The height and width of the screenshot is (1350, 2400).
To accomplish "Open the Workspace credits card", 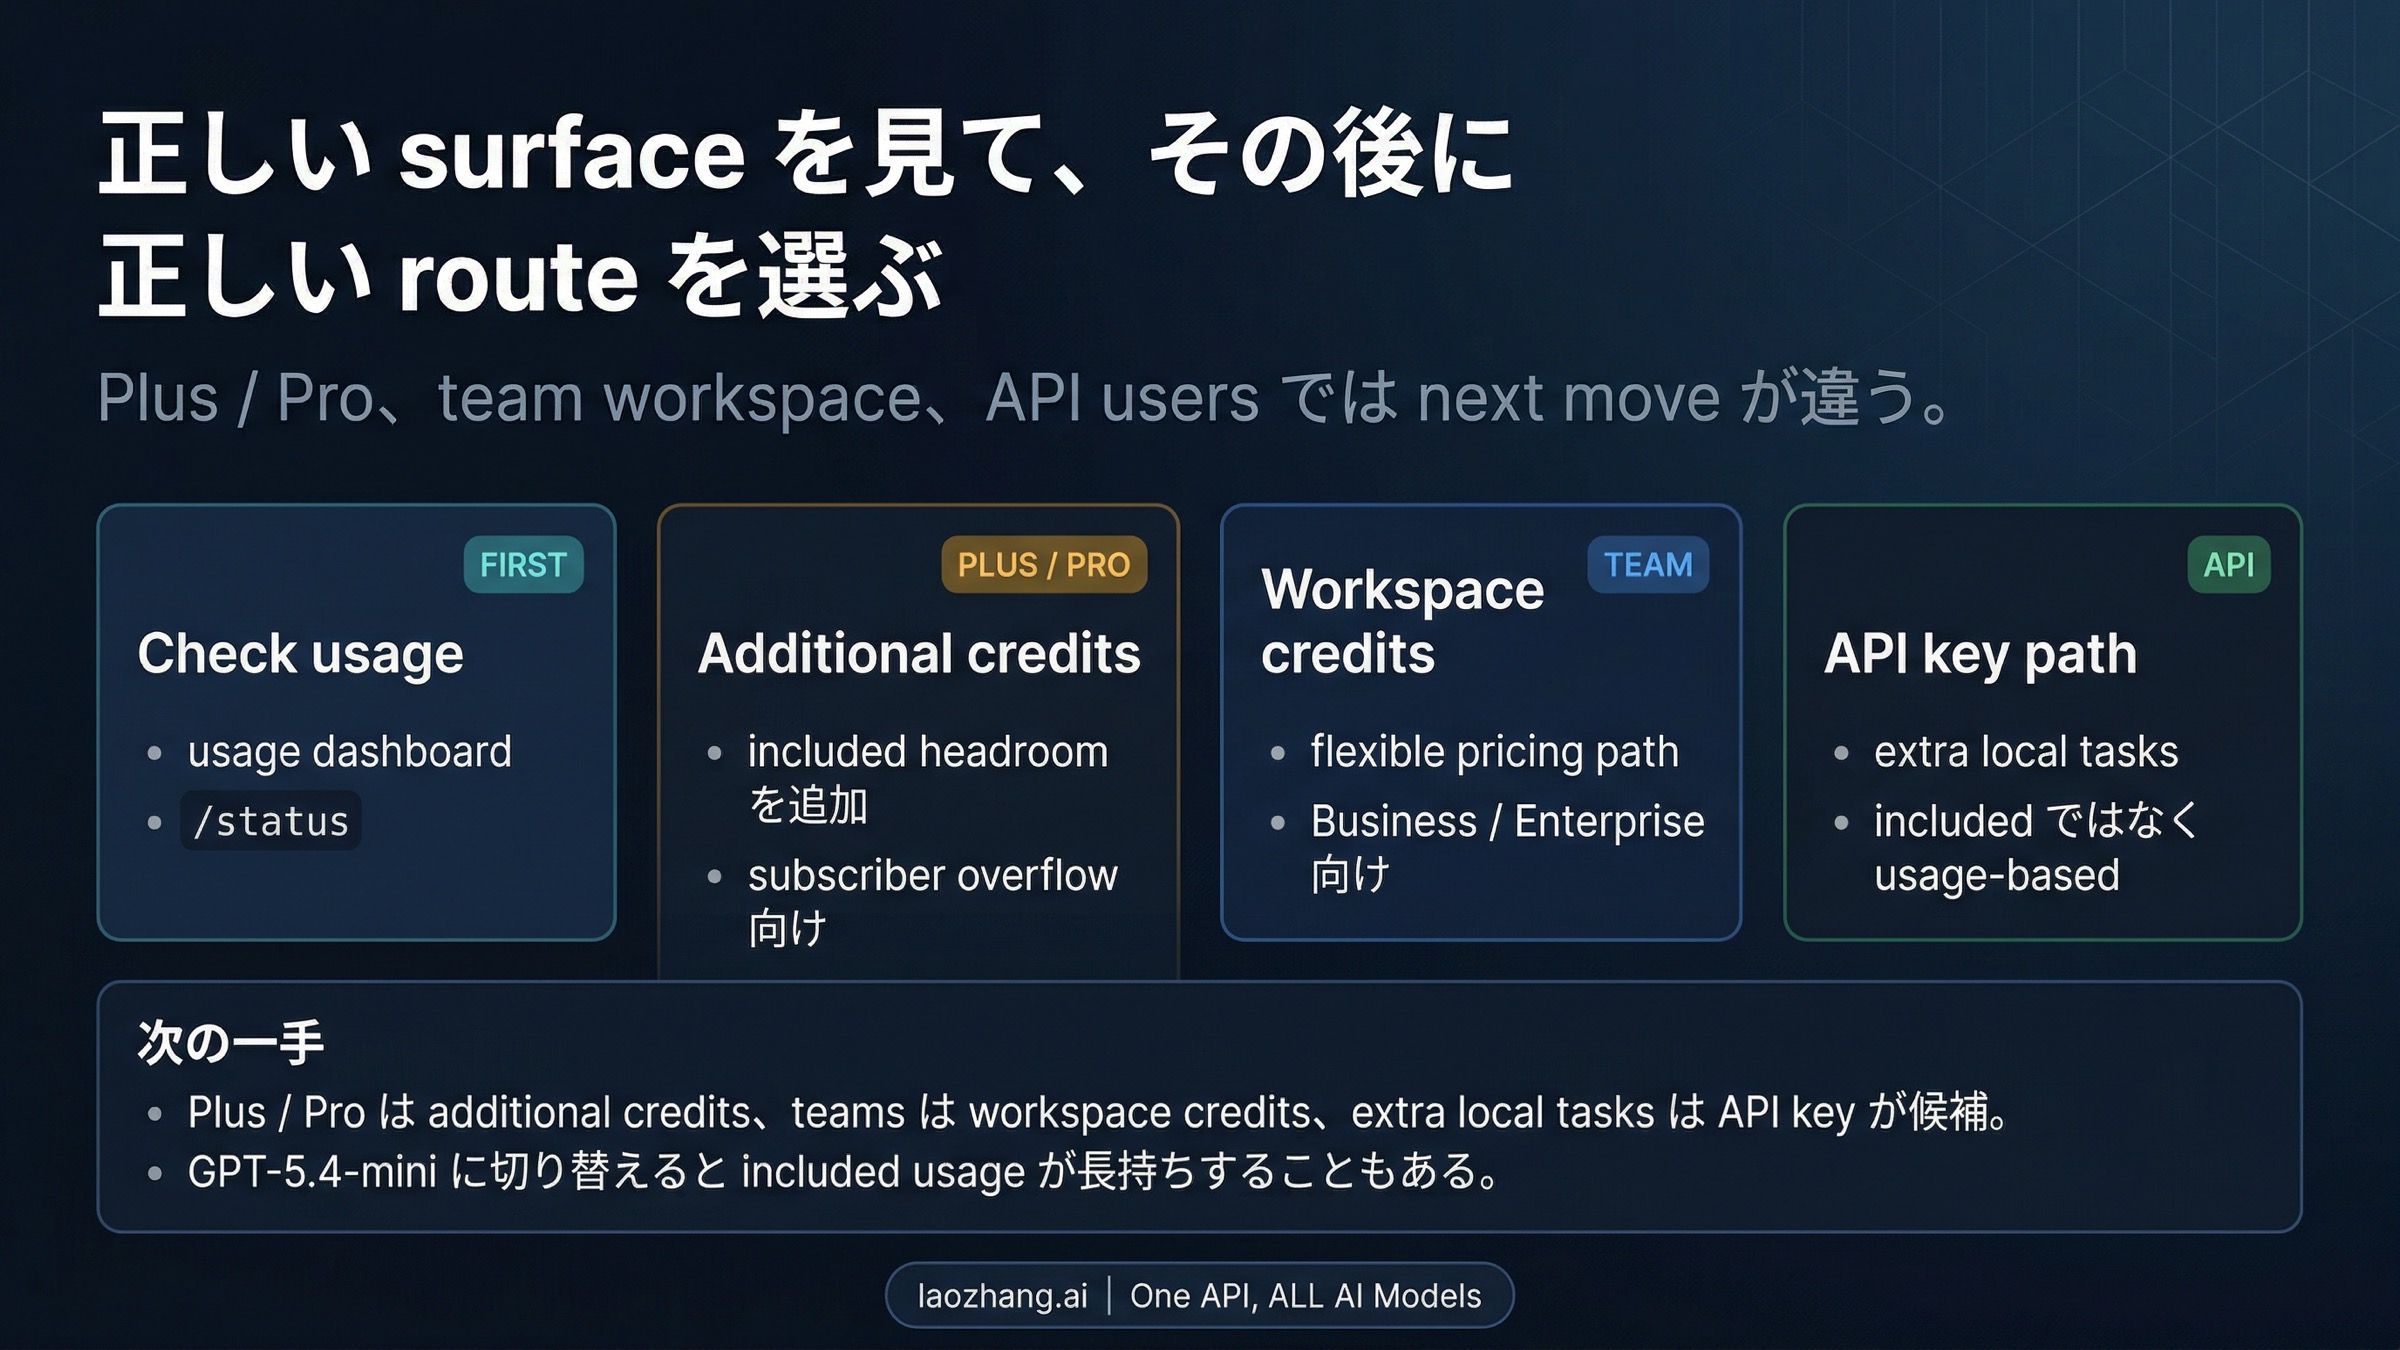I will [1480, 720].
